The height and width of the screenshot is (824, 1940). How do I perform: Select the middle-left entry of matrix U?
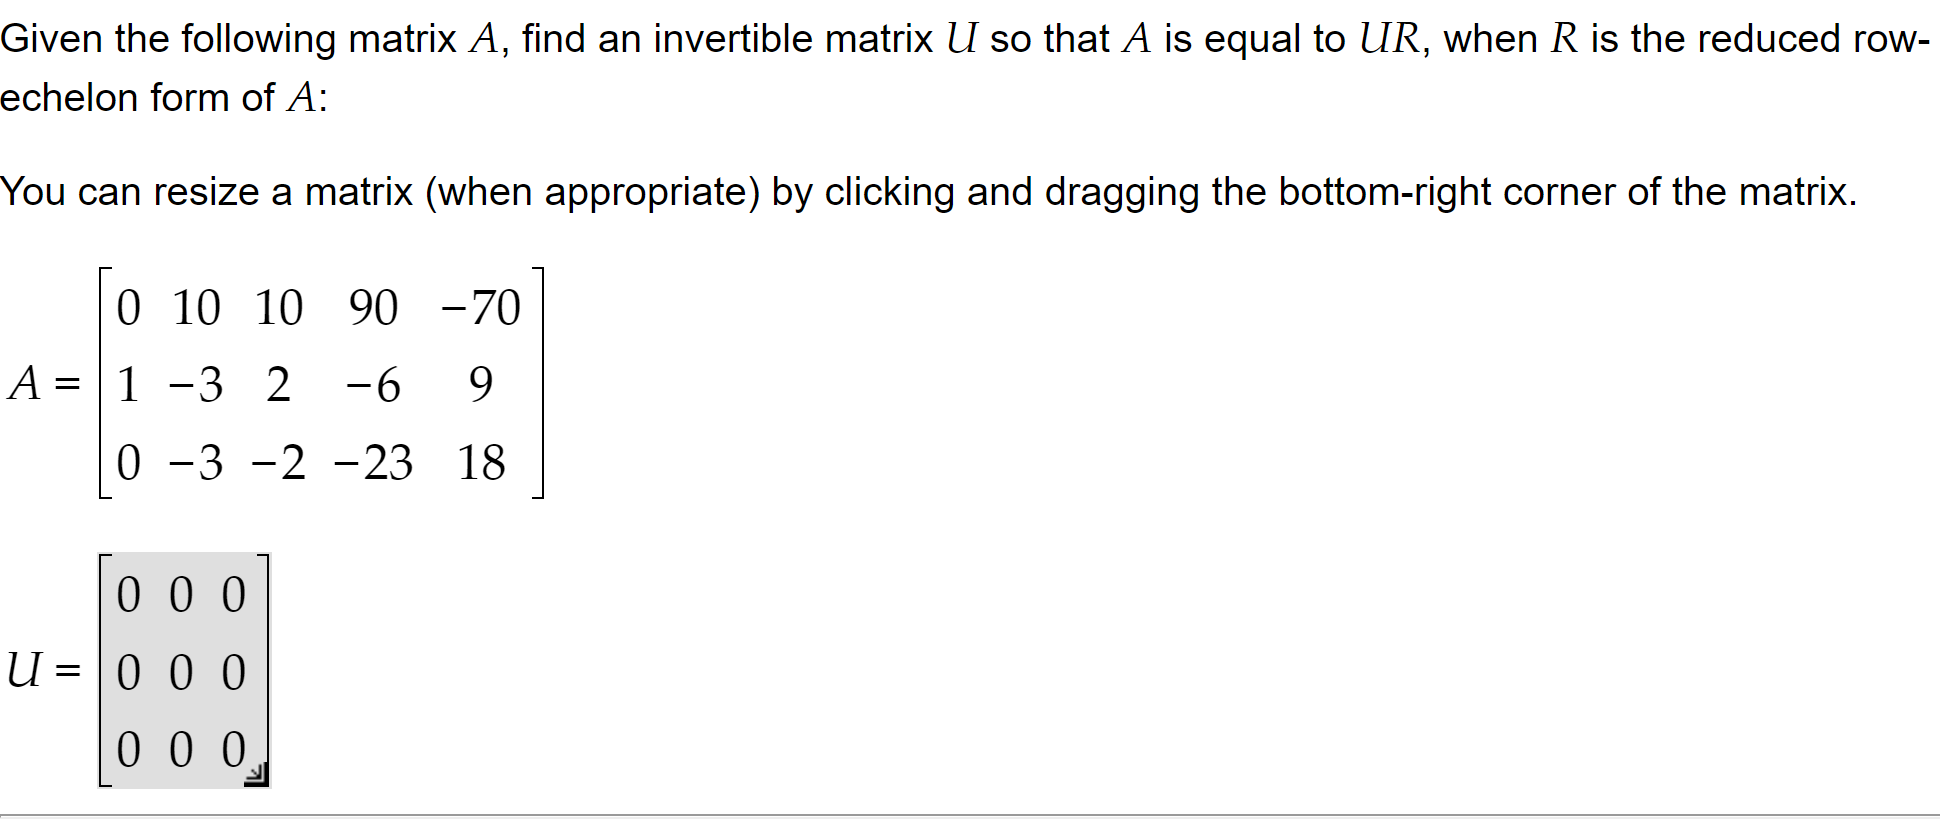point(127,673)
